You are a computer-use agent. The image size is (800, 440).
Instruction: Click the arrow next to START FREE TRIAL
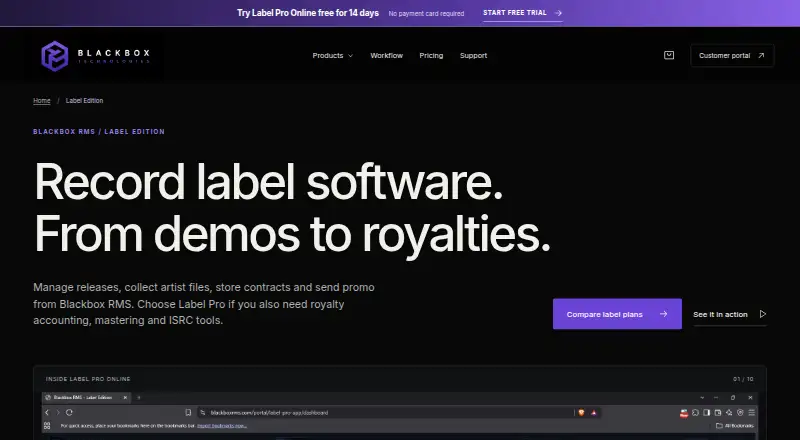click(558, 13)
